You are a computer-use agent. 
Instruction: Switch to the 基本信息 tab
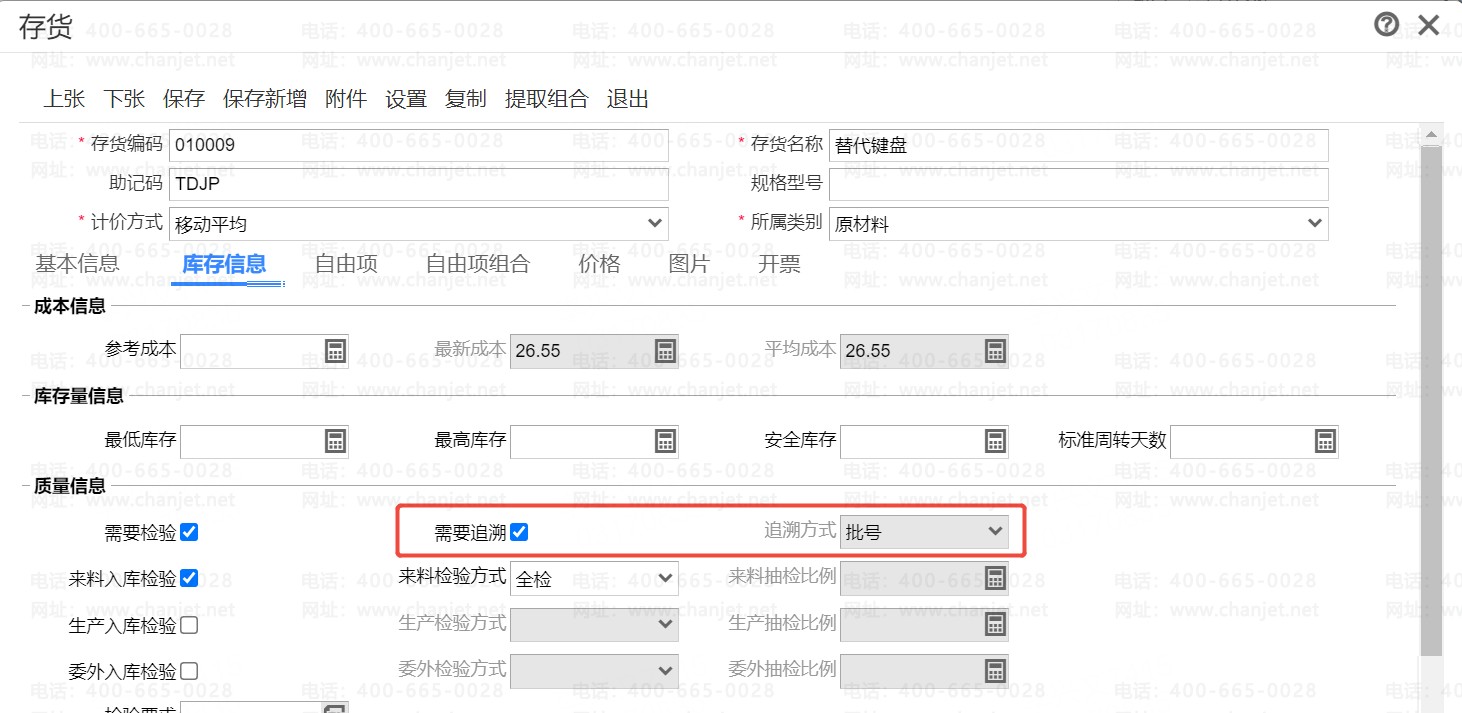[x=77, y=264]
